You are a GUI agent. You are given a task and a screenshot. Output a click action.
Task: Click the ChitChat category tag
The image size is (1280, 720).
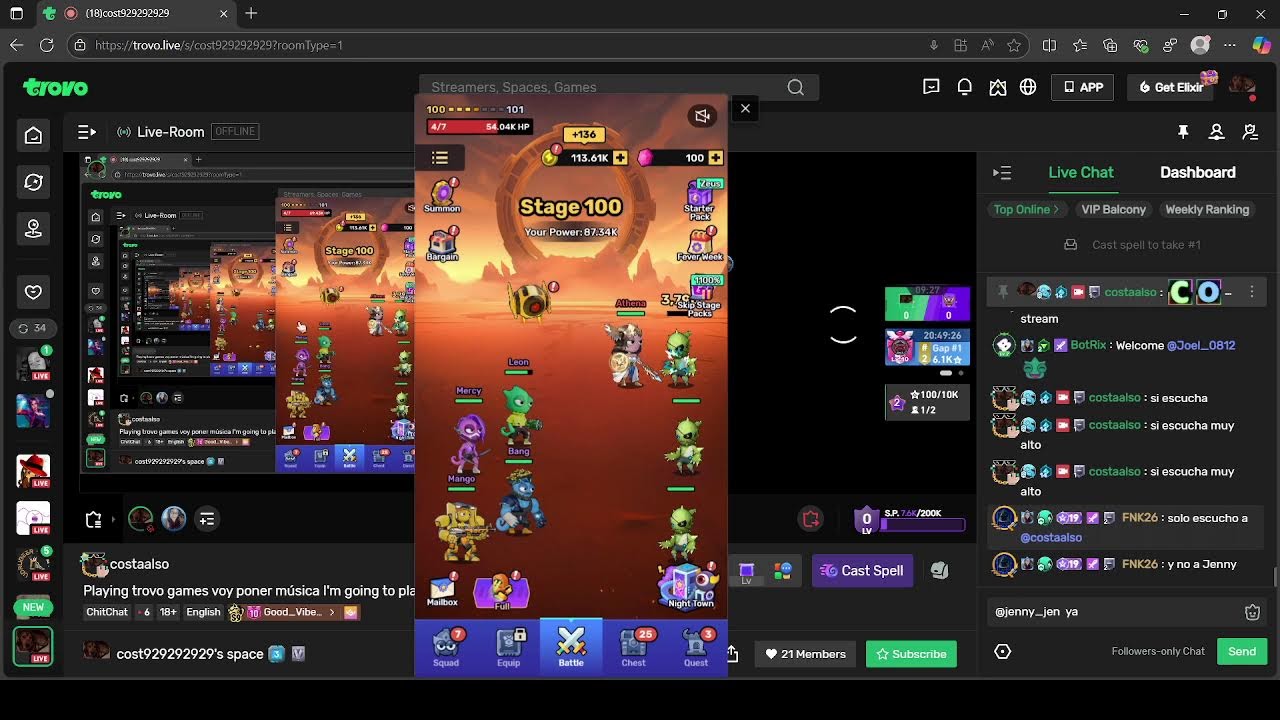pos(107,612)
